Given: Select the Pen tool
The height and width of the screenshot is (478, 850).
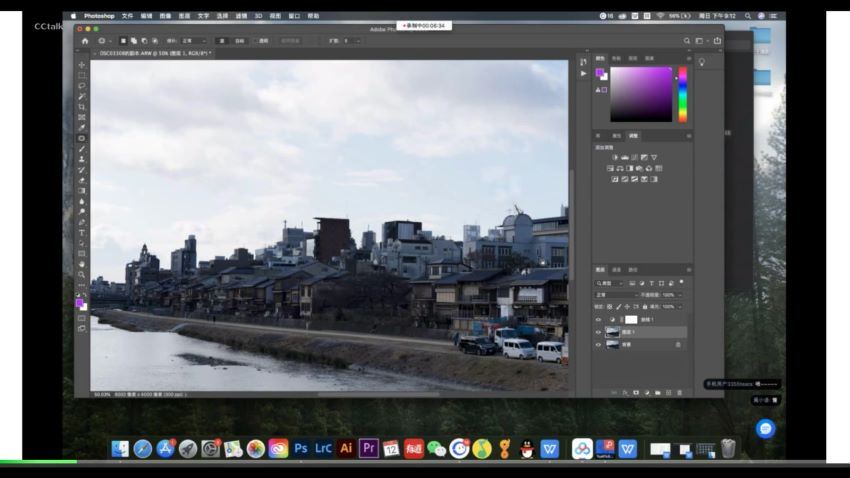Looking at the screenshot, I should [x=82, y=222].
